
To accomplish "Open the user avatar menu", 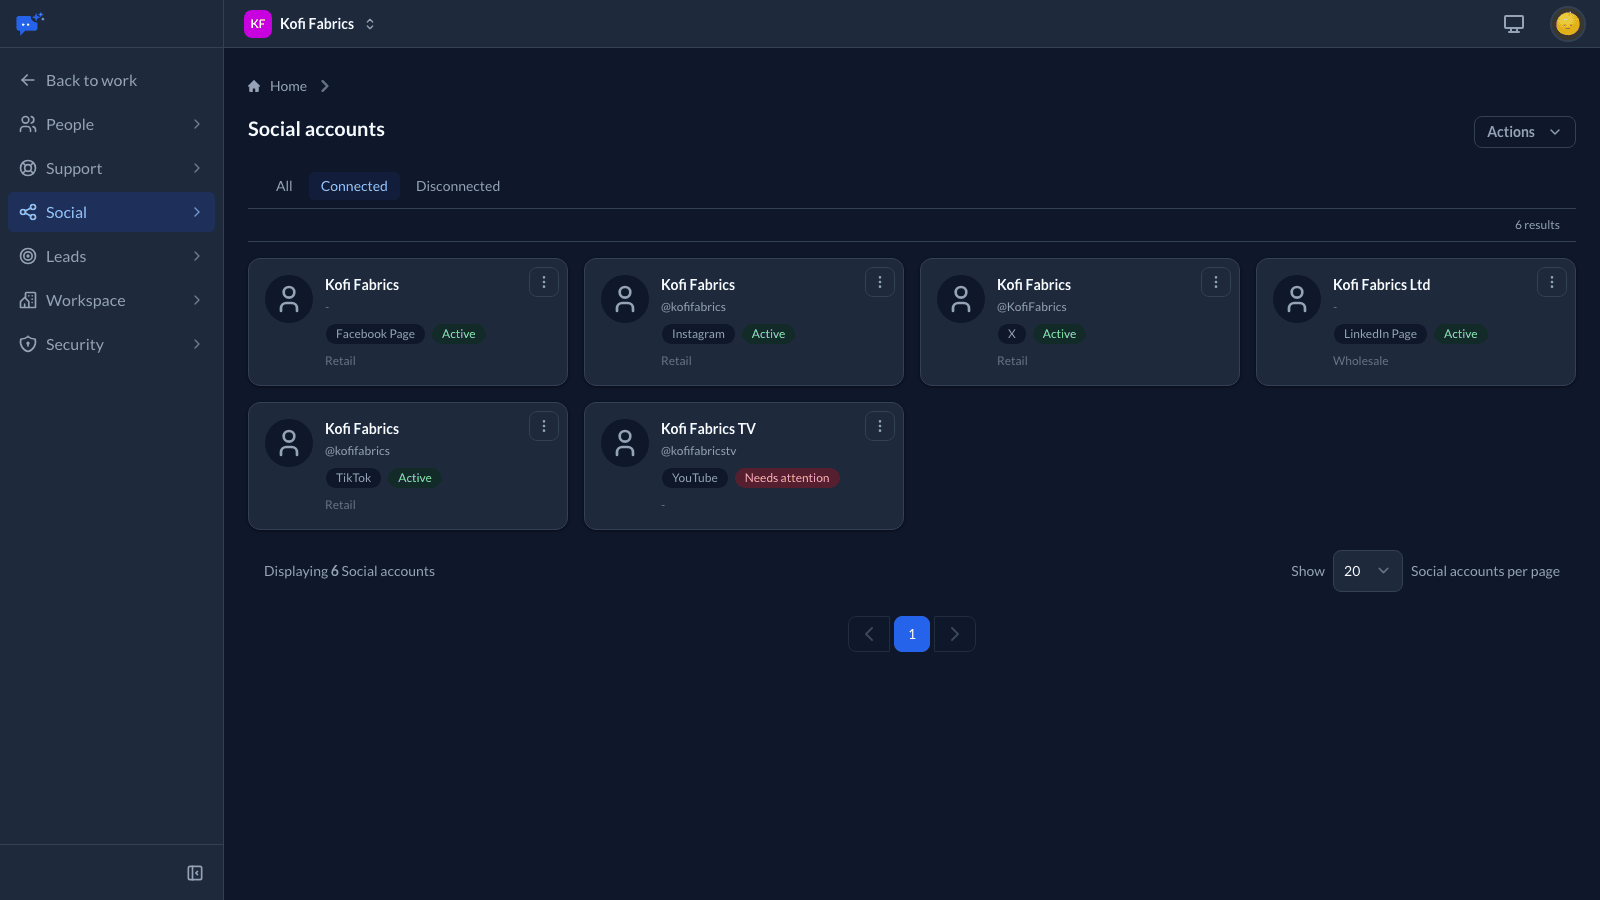I will click(1567, 24).
